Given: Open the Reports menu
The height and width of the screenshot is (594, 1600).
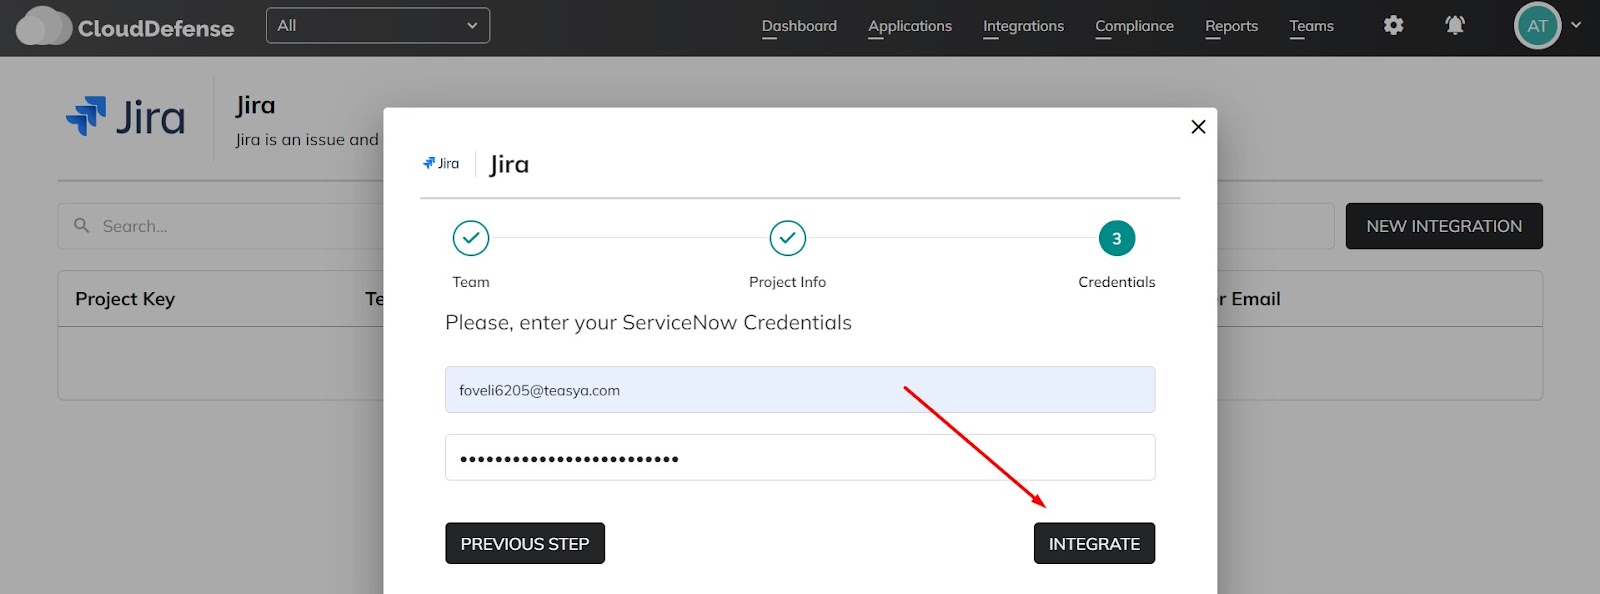Looking at the screenshot, I should (x=1231, y=26).
